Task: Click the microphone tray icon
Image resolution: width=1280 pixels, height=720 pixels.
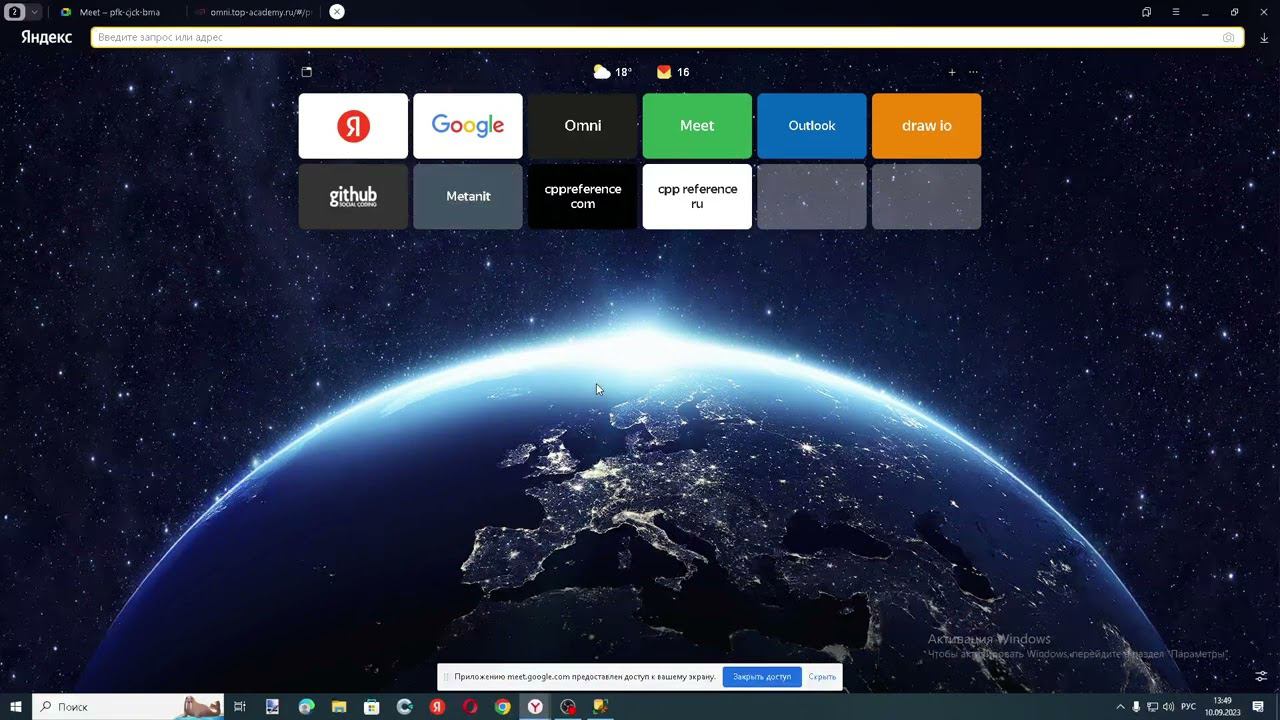Action: click(x=1136, y=707)
